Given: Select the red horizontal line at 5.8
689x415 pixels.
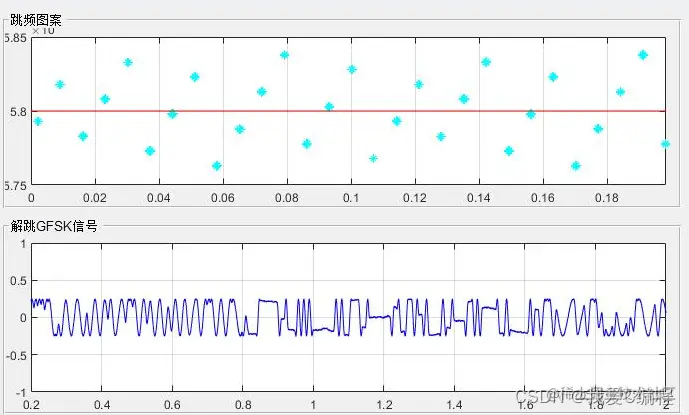Looking at the screenshot, I should (348, 111).
